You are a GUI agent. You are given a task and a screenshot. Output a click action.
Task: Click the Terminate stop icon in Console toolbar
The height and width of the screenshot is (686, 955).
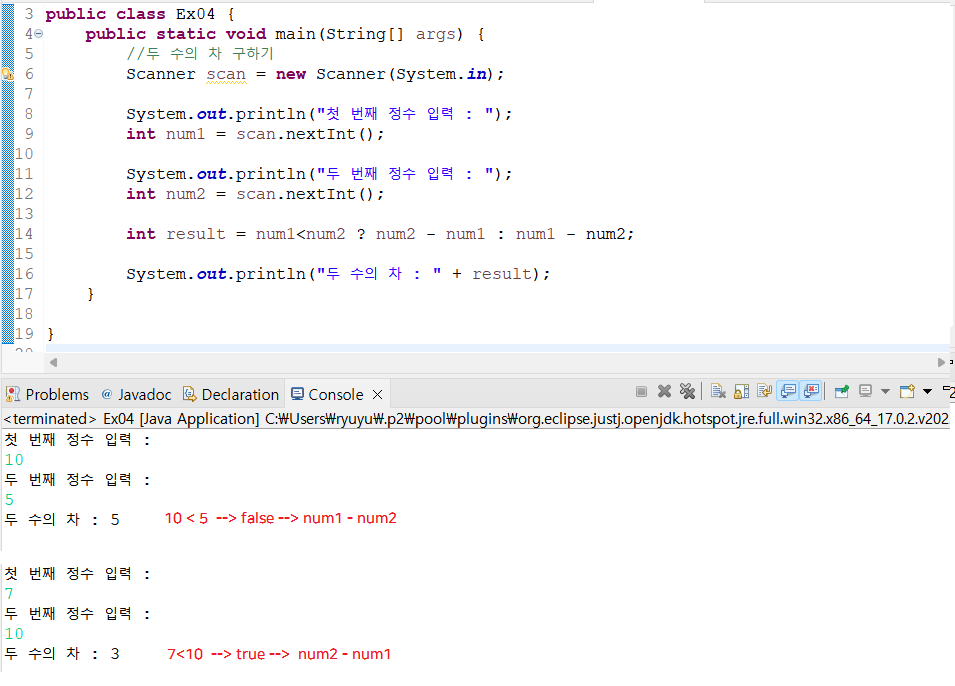[641, 392]
